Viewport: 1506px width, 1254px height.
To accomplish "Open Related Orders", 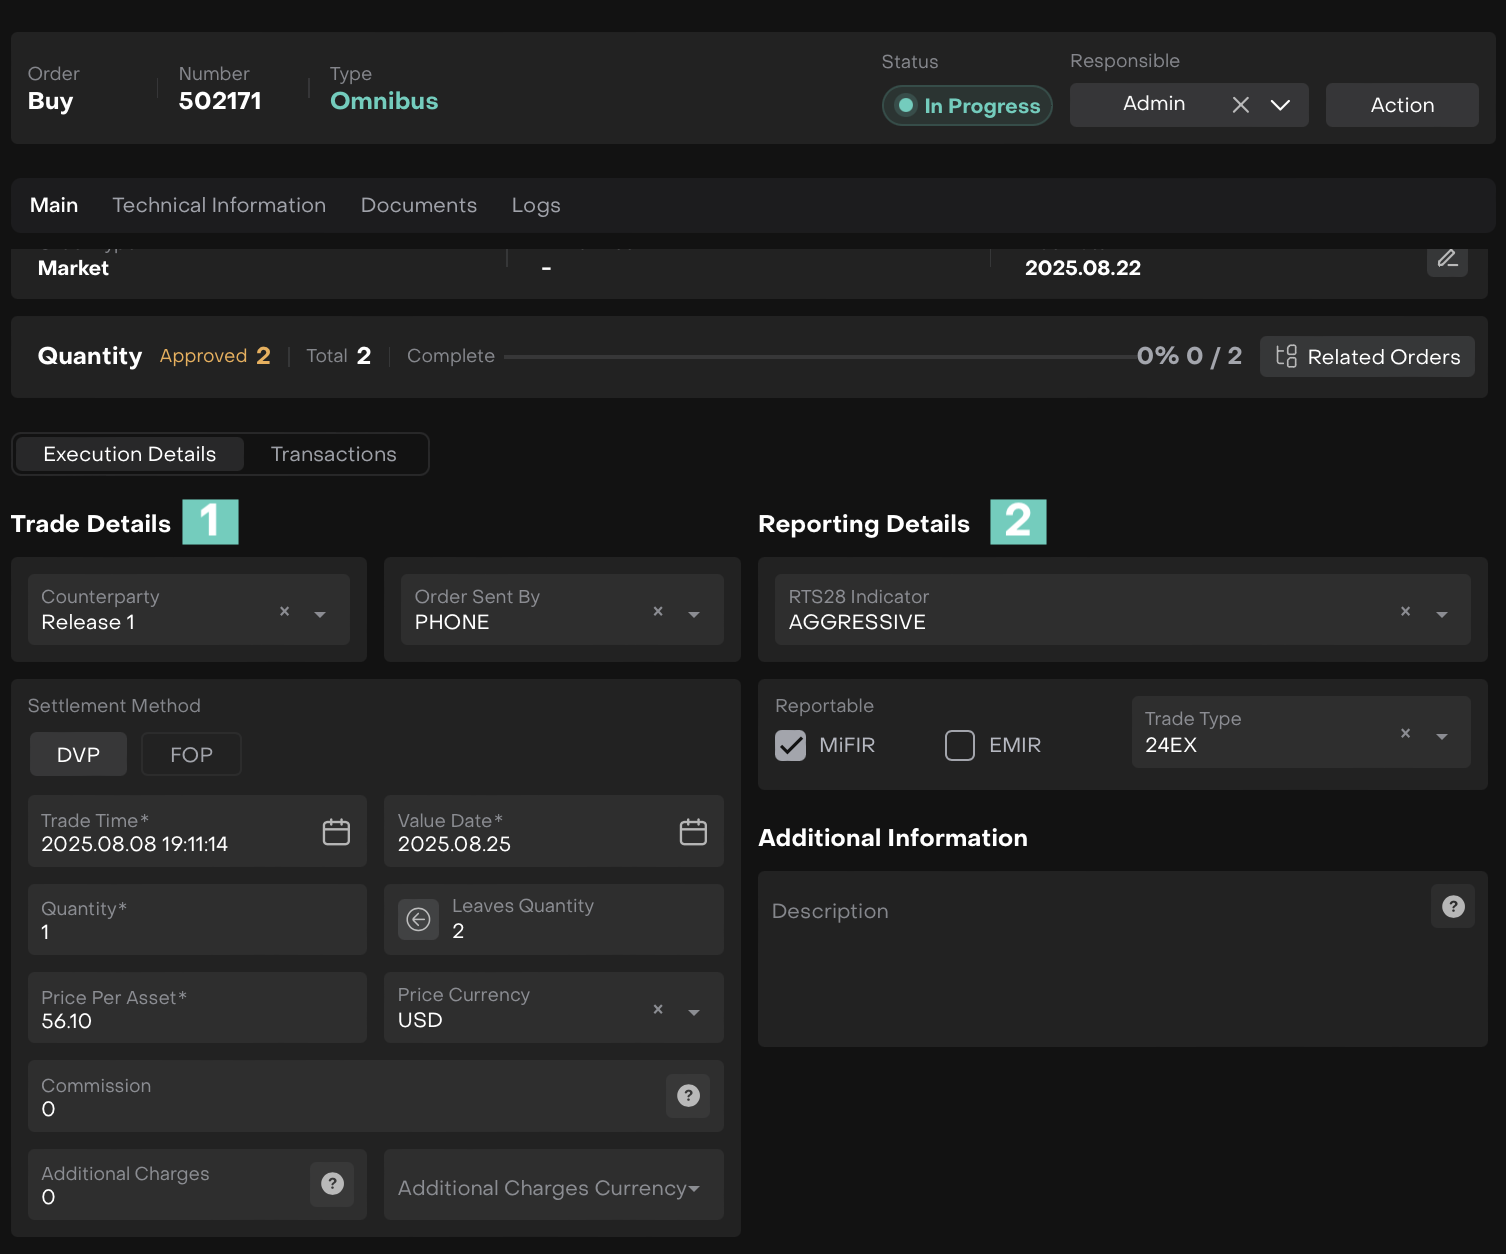I will pyautogui.click(x=1367, y=357).
